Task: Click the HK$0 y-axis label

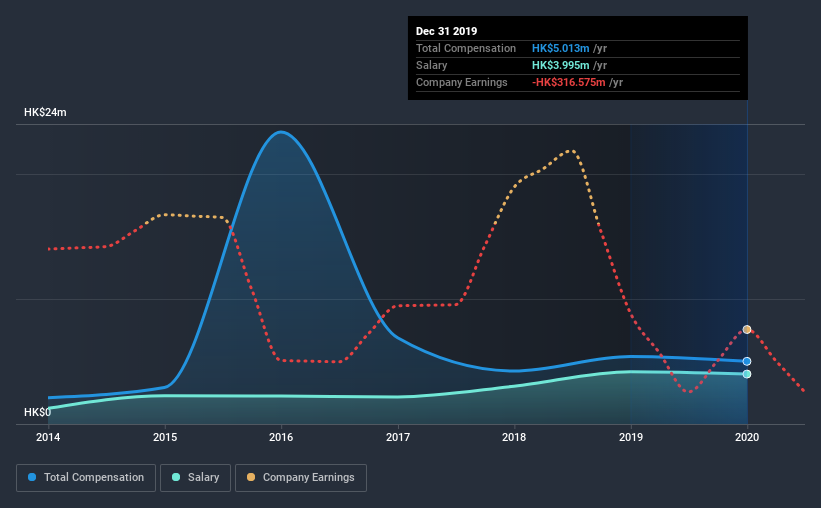Action: [x=37, y=412]
